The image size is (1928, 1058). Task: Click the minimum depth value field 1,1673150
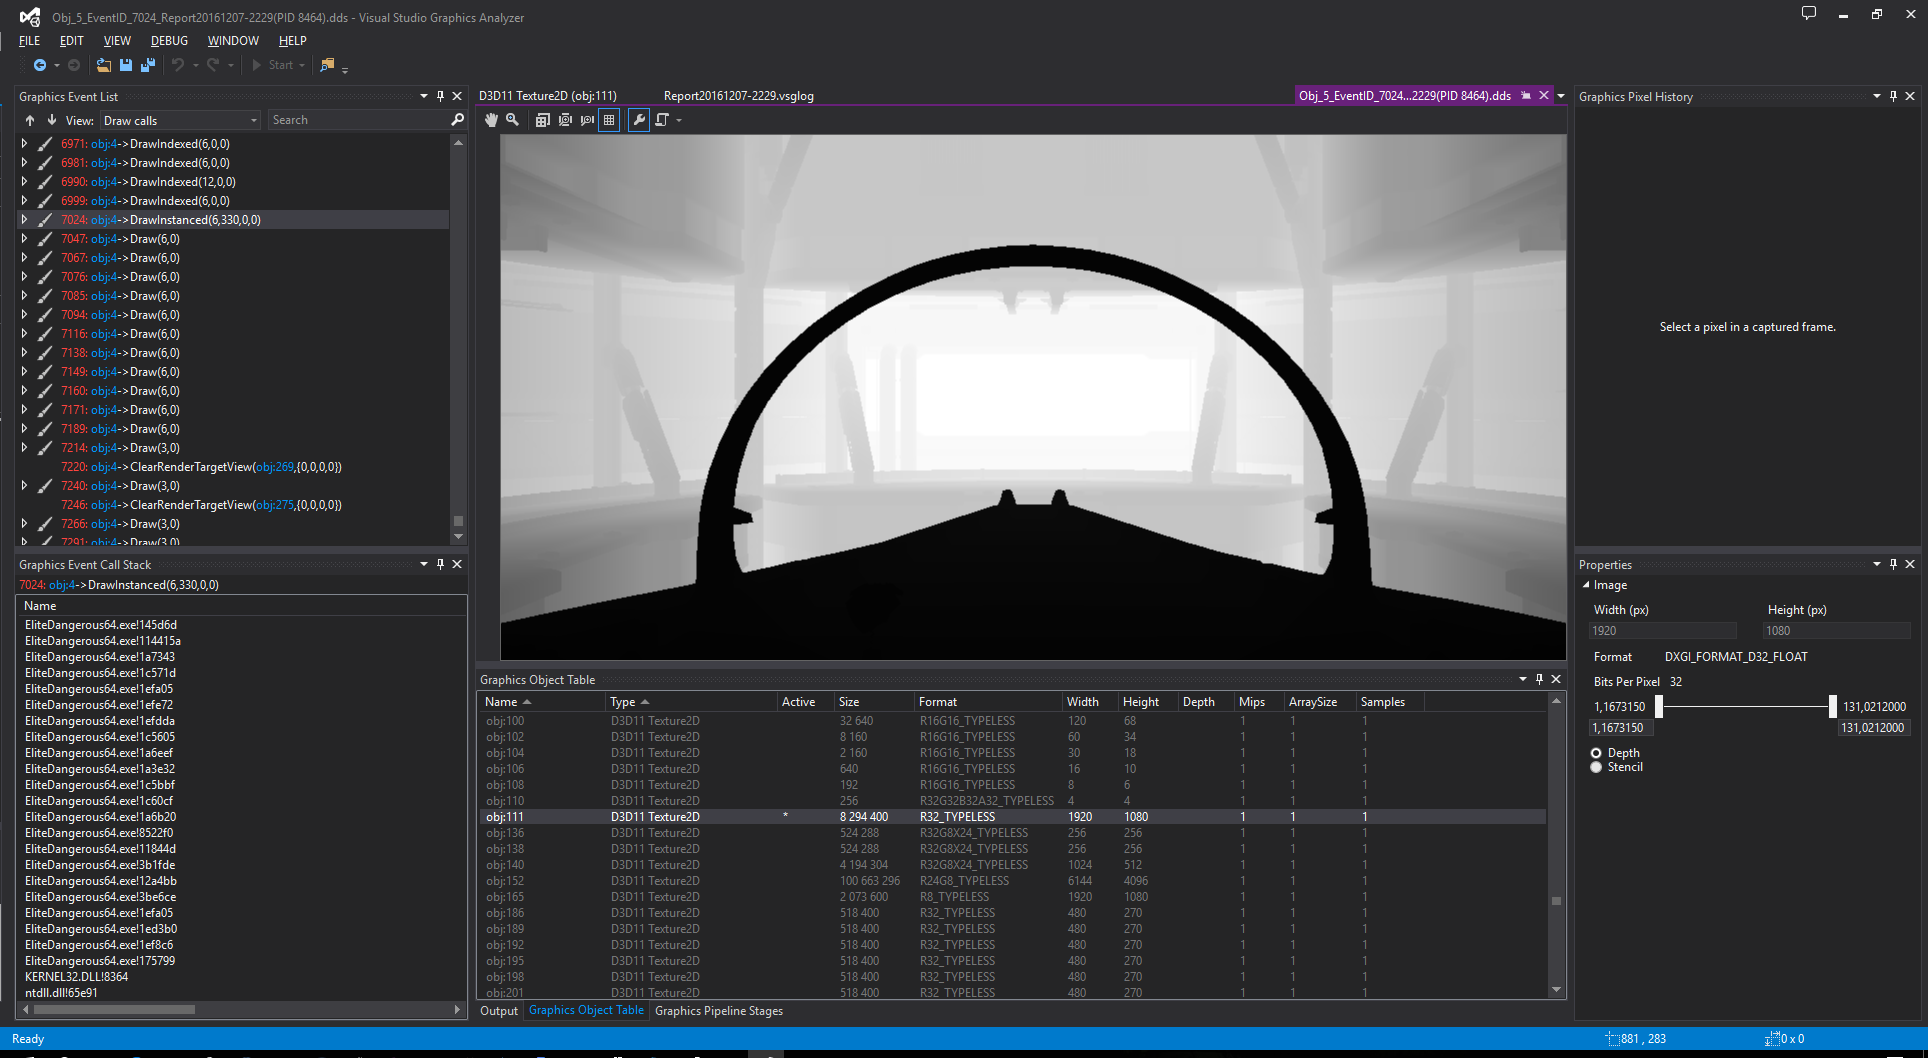(x=1620, y=728)
